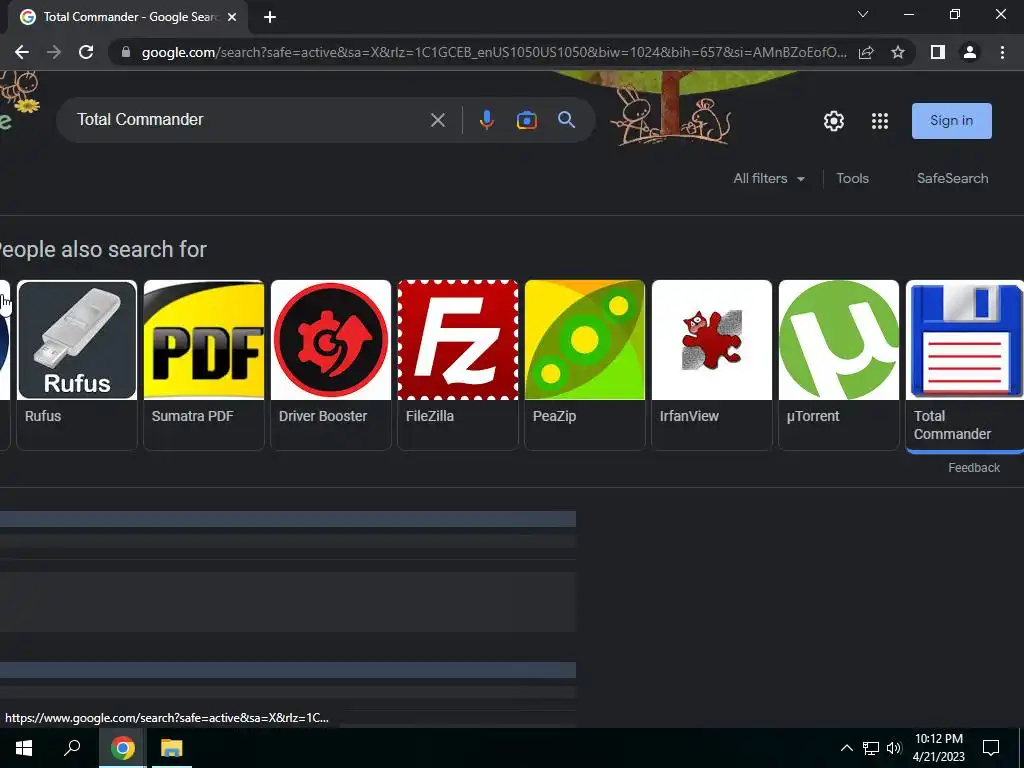View site info lock icon
The height and width of the screenshot is (768, 1024).
(x=126, y=52)
